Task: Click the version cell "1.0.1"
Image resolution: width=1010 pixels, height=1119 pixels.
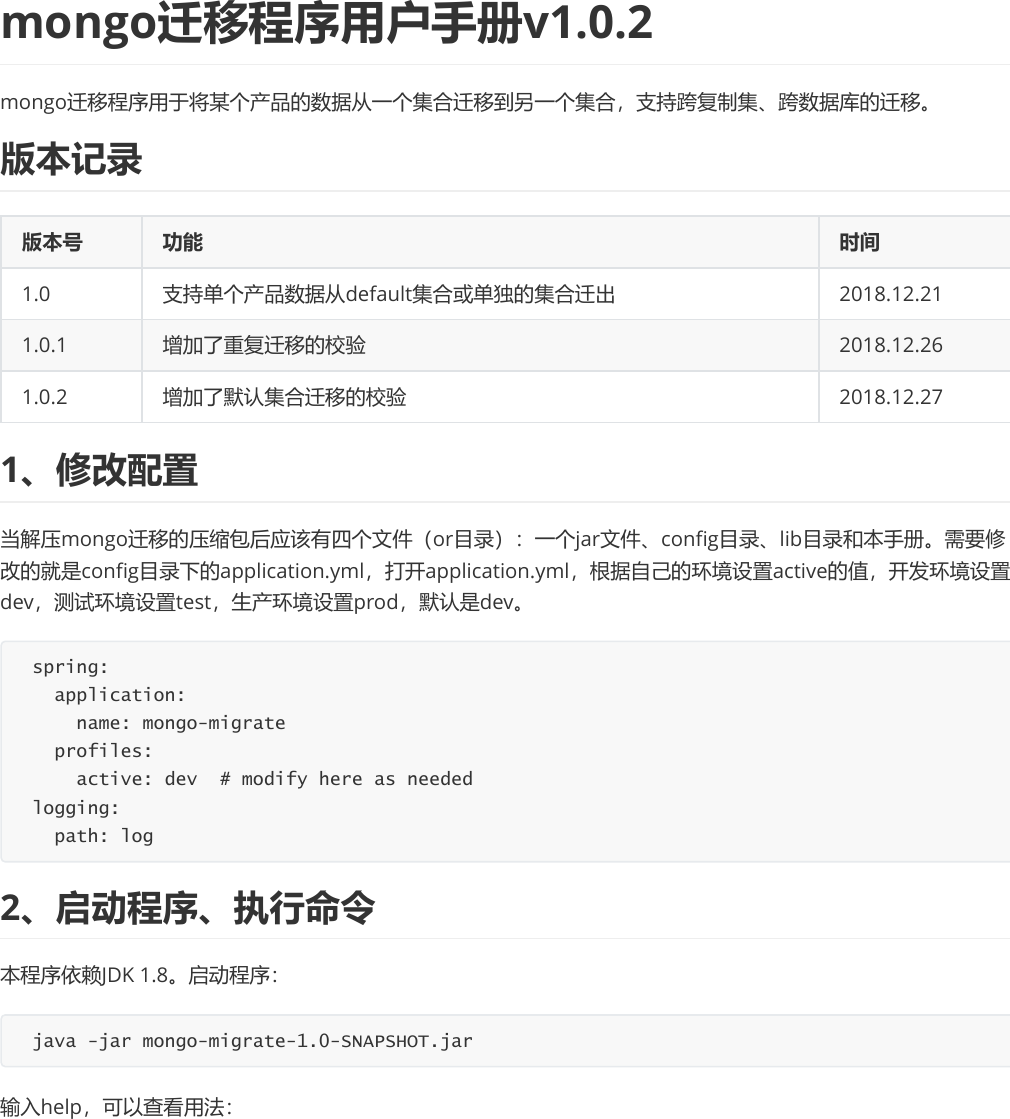Action: click(x=42, y=344)
